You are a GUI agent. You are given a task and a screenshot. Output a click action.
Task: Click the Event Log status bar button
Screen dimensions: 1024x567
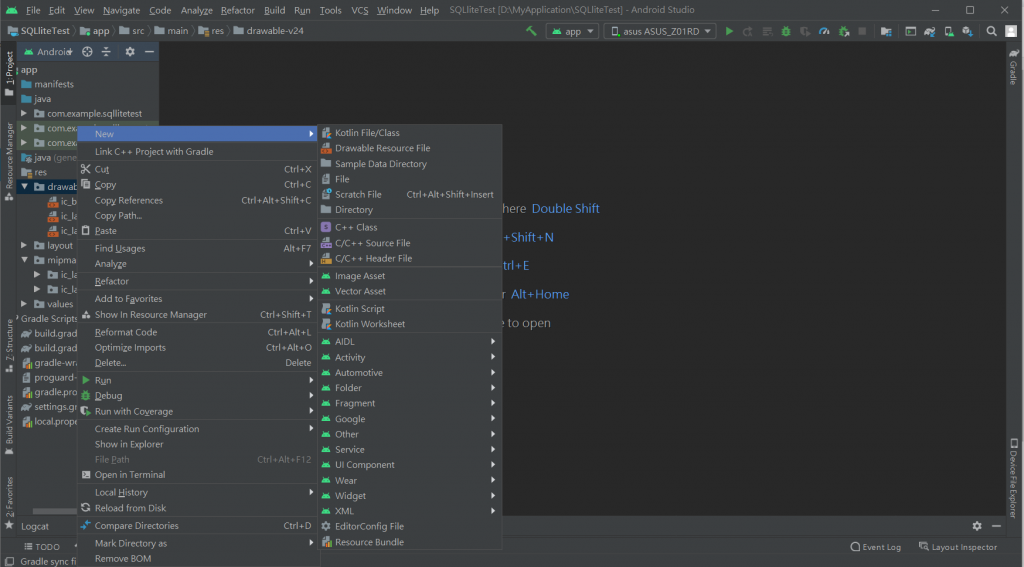pos(876,547)
